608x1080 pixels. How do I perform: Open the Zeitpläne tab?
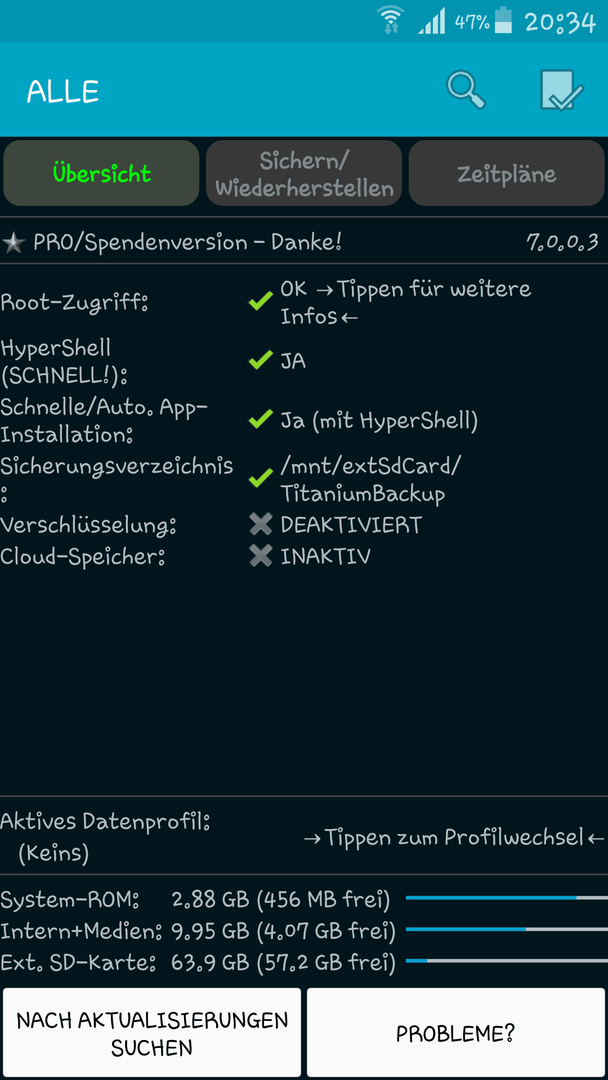click(x=507, y=174)
